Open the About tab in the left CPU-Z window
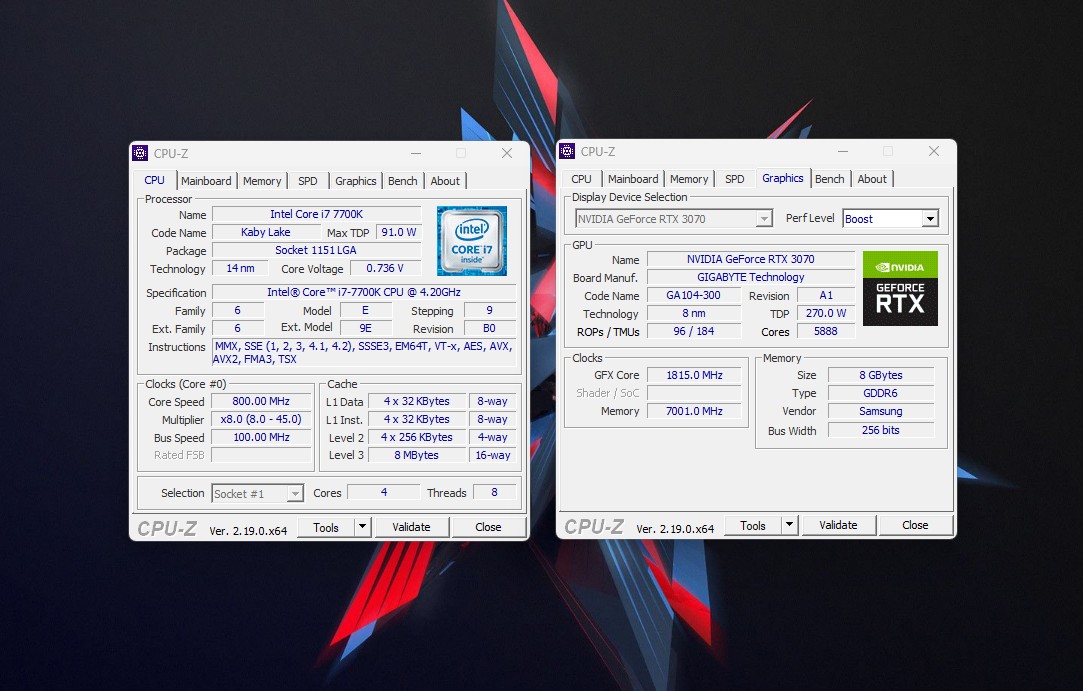 [x=445, y=181]
